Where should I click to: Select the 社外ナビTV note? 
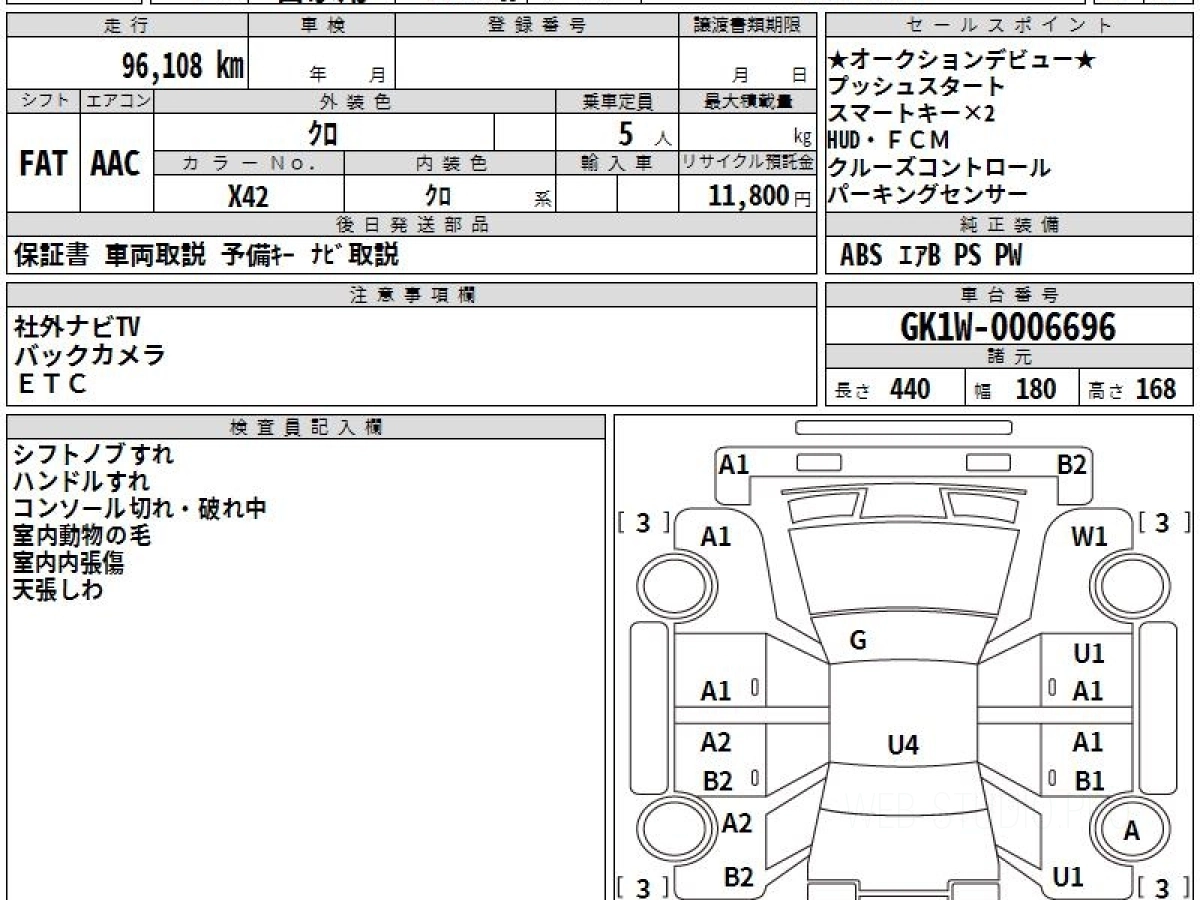pos(77,326)
